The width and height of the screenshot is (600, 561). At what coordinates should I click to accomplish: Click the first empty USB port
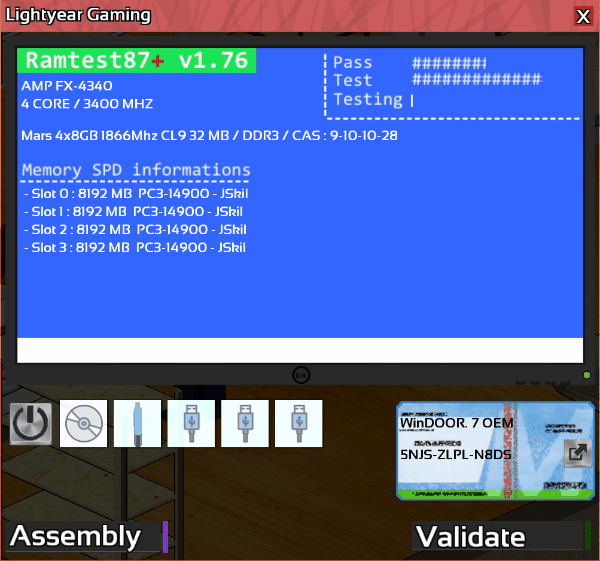[192, 424]
